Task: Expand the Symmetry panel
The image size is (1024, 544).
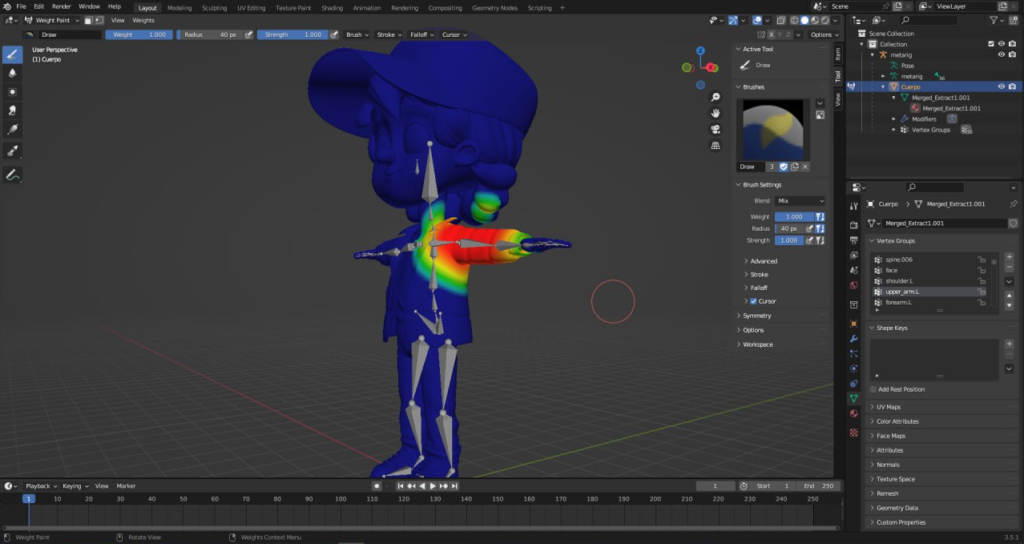Action: (757, 316)
